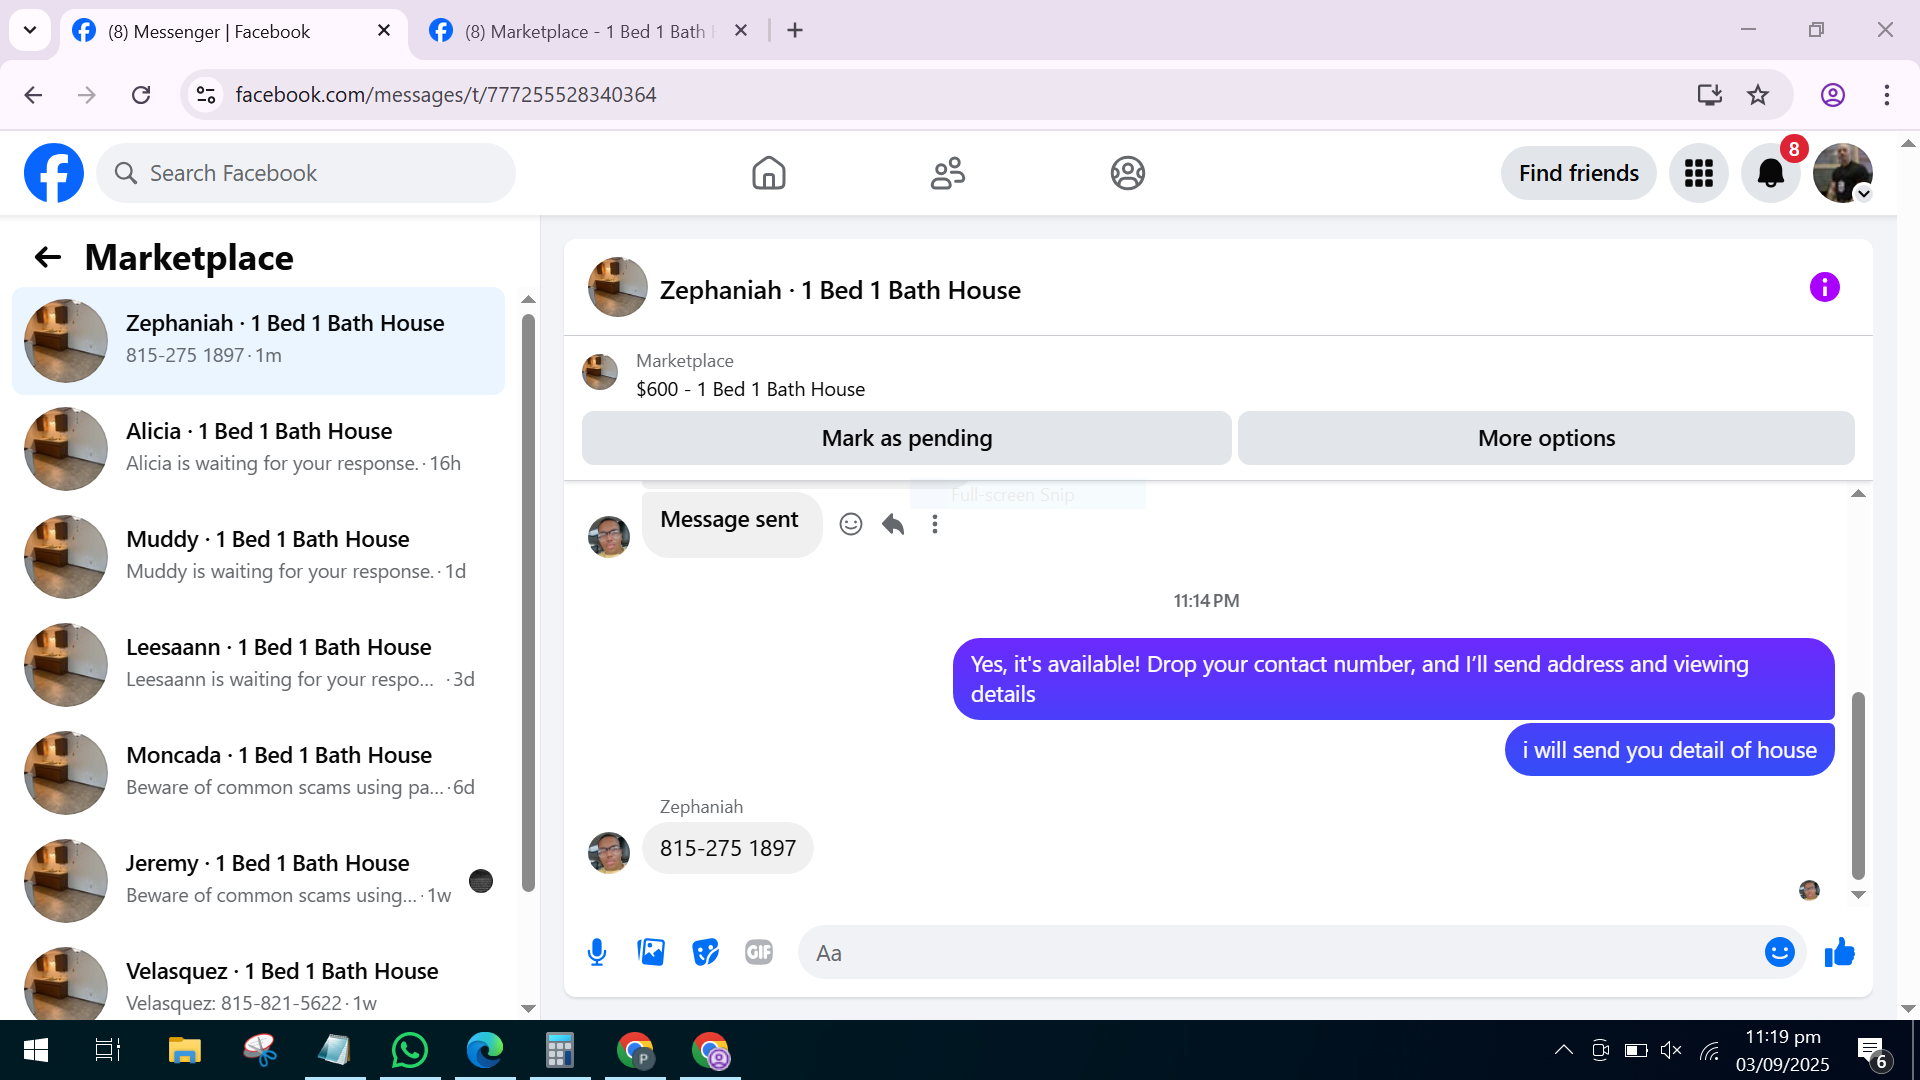Click the message text field Aa
This screenshot has width=1920, height=1080.
point(1280,953)
